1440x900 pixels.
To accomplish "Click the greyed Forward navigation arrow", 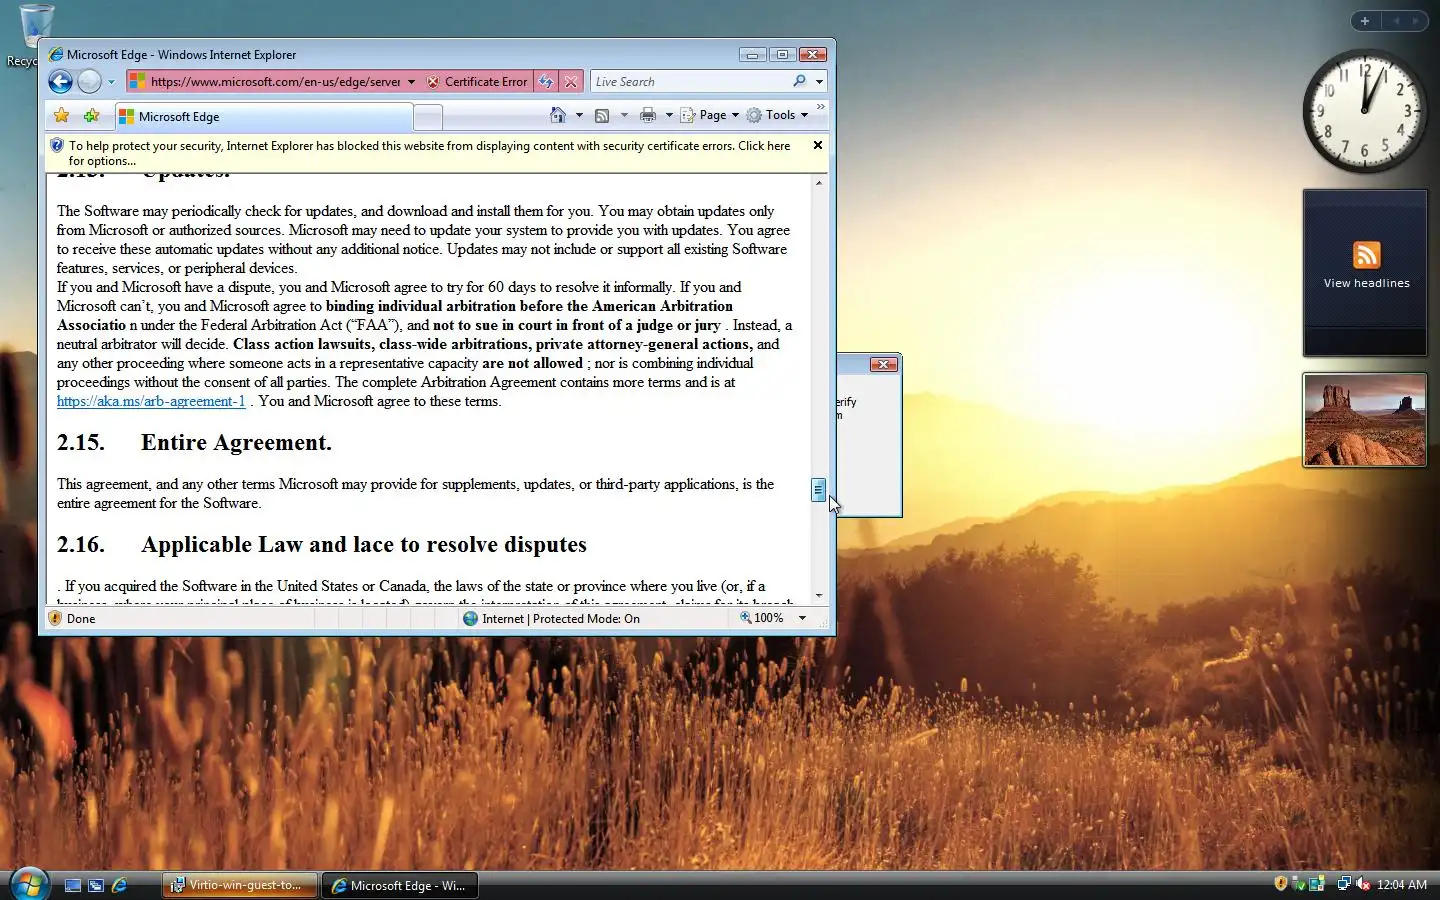I will coord(89,82).
